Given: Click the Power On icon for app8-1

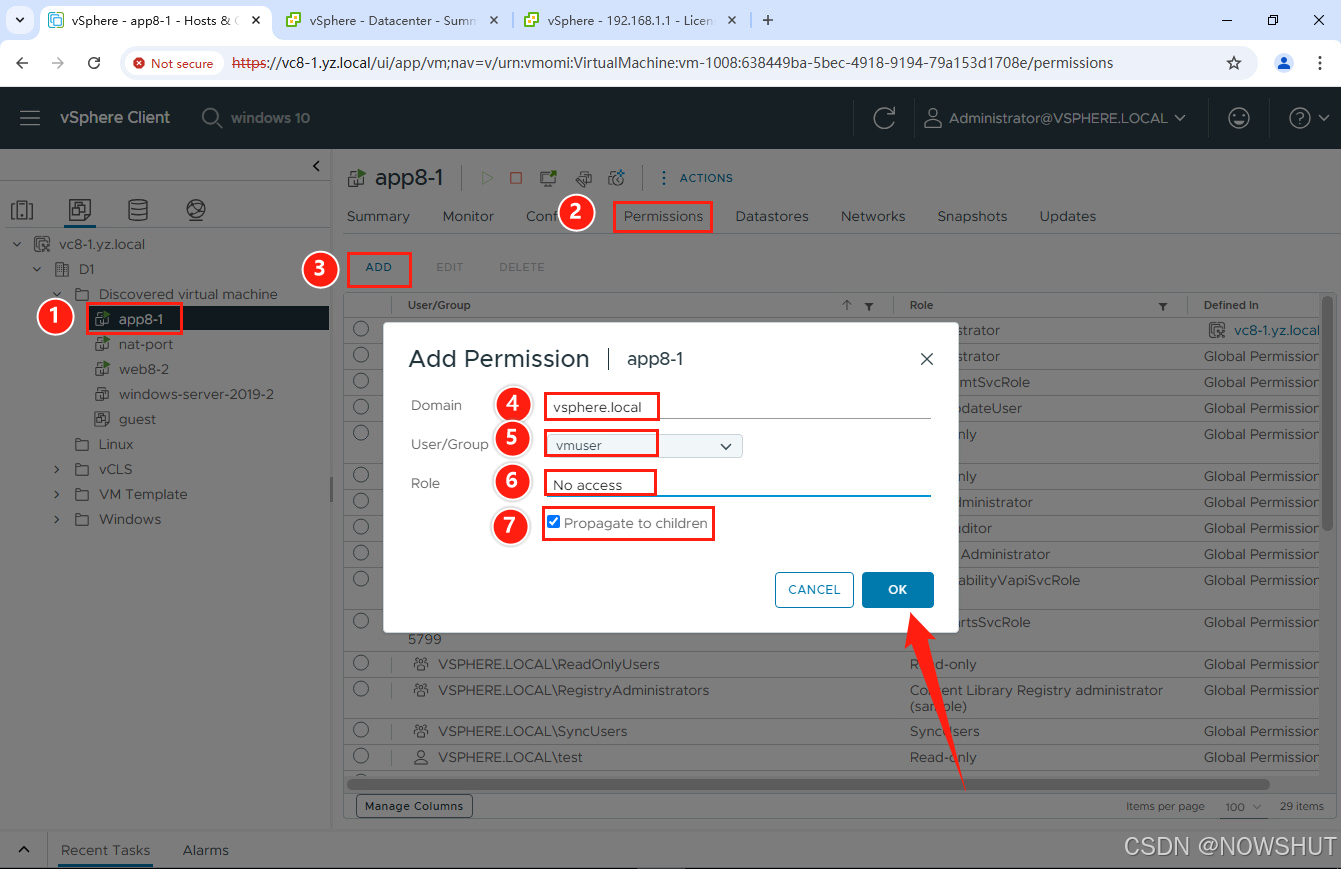Looking at the screenshot, I should click(487, 178).
